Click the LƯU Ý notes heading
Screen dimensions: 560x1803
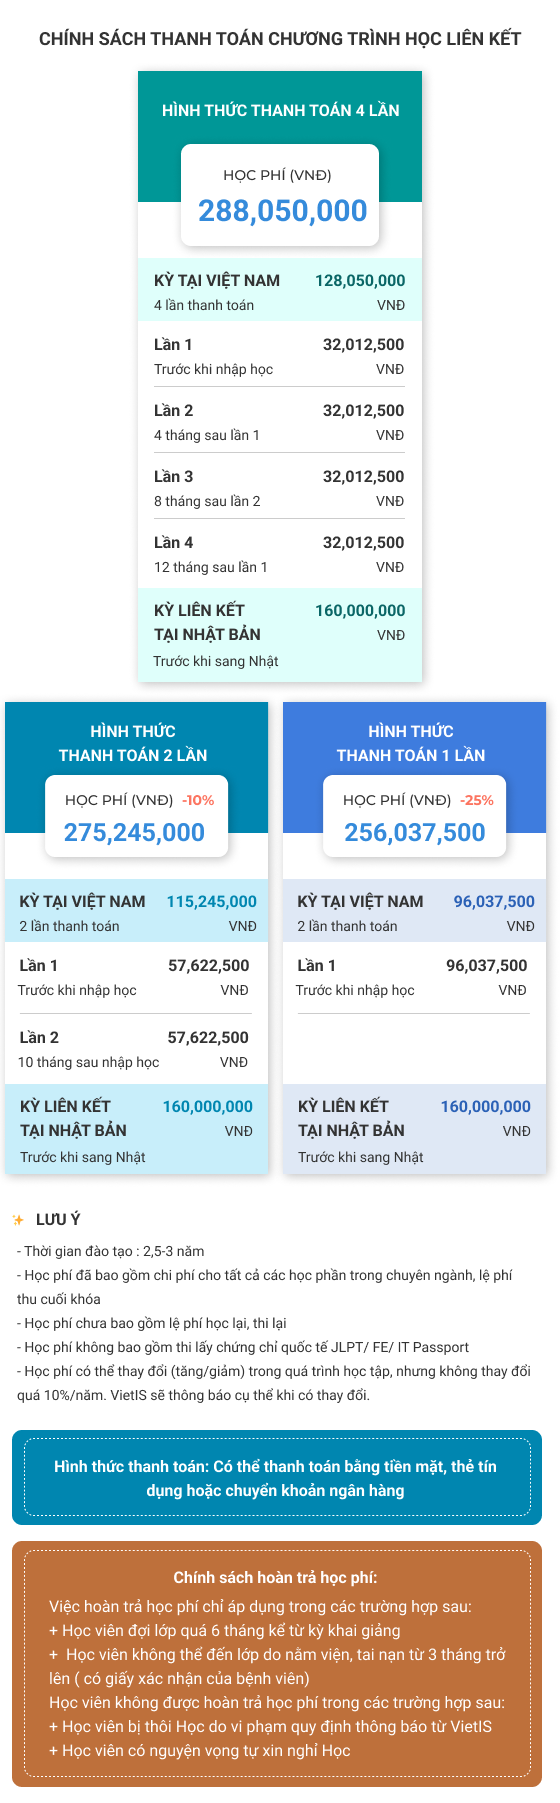point(58,1220)
